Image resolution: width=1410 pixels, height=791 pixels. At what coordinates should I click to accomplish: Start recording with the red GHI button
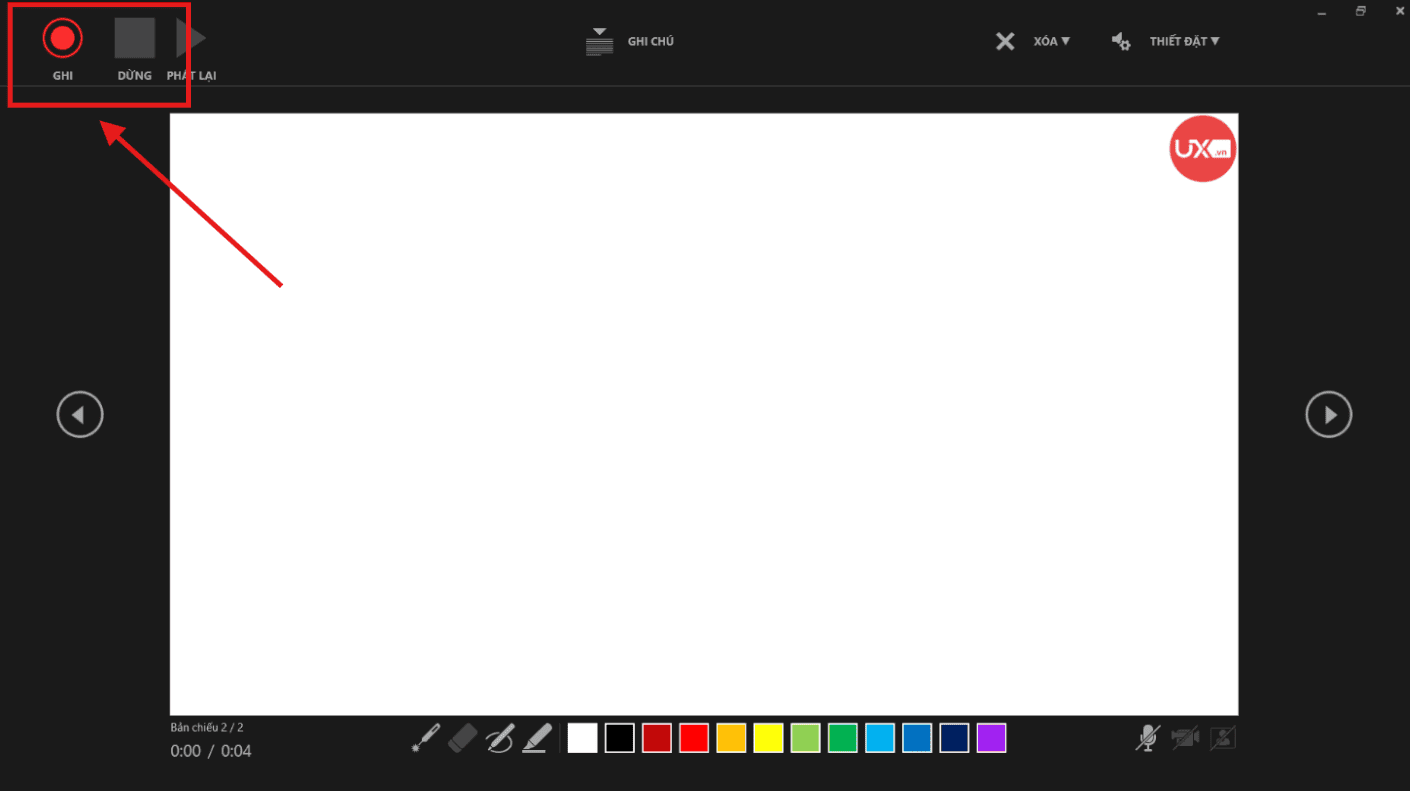click(x=62, y=39)
